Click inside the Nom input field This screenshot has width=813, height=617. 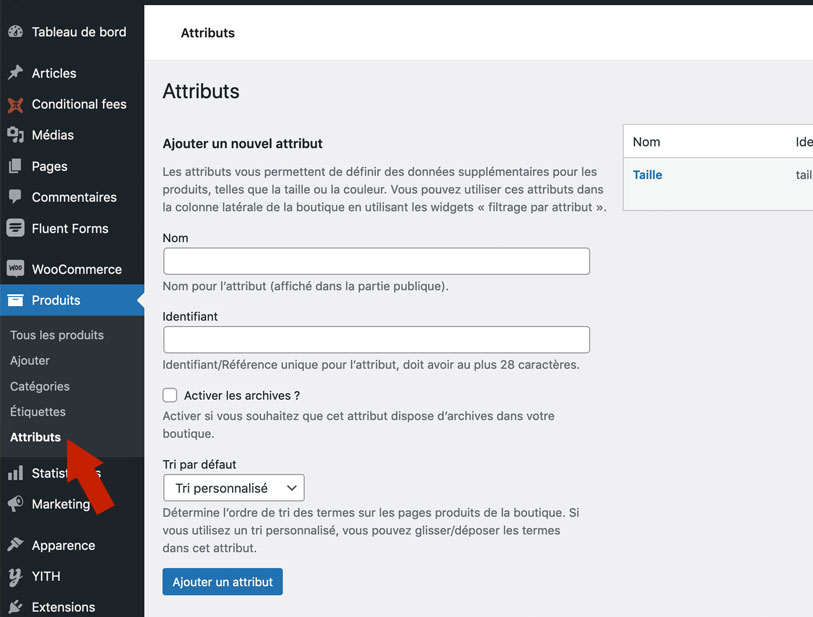pyautogui.click(x=376, y=260)
